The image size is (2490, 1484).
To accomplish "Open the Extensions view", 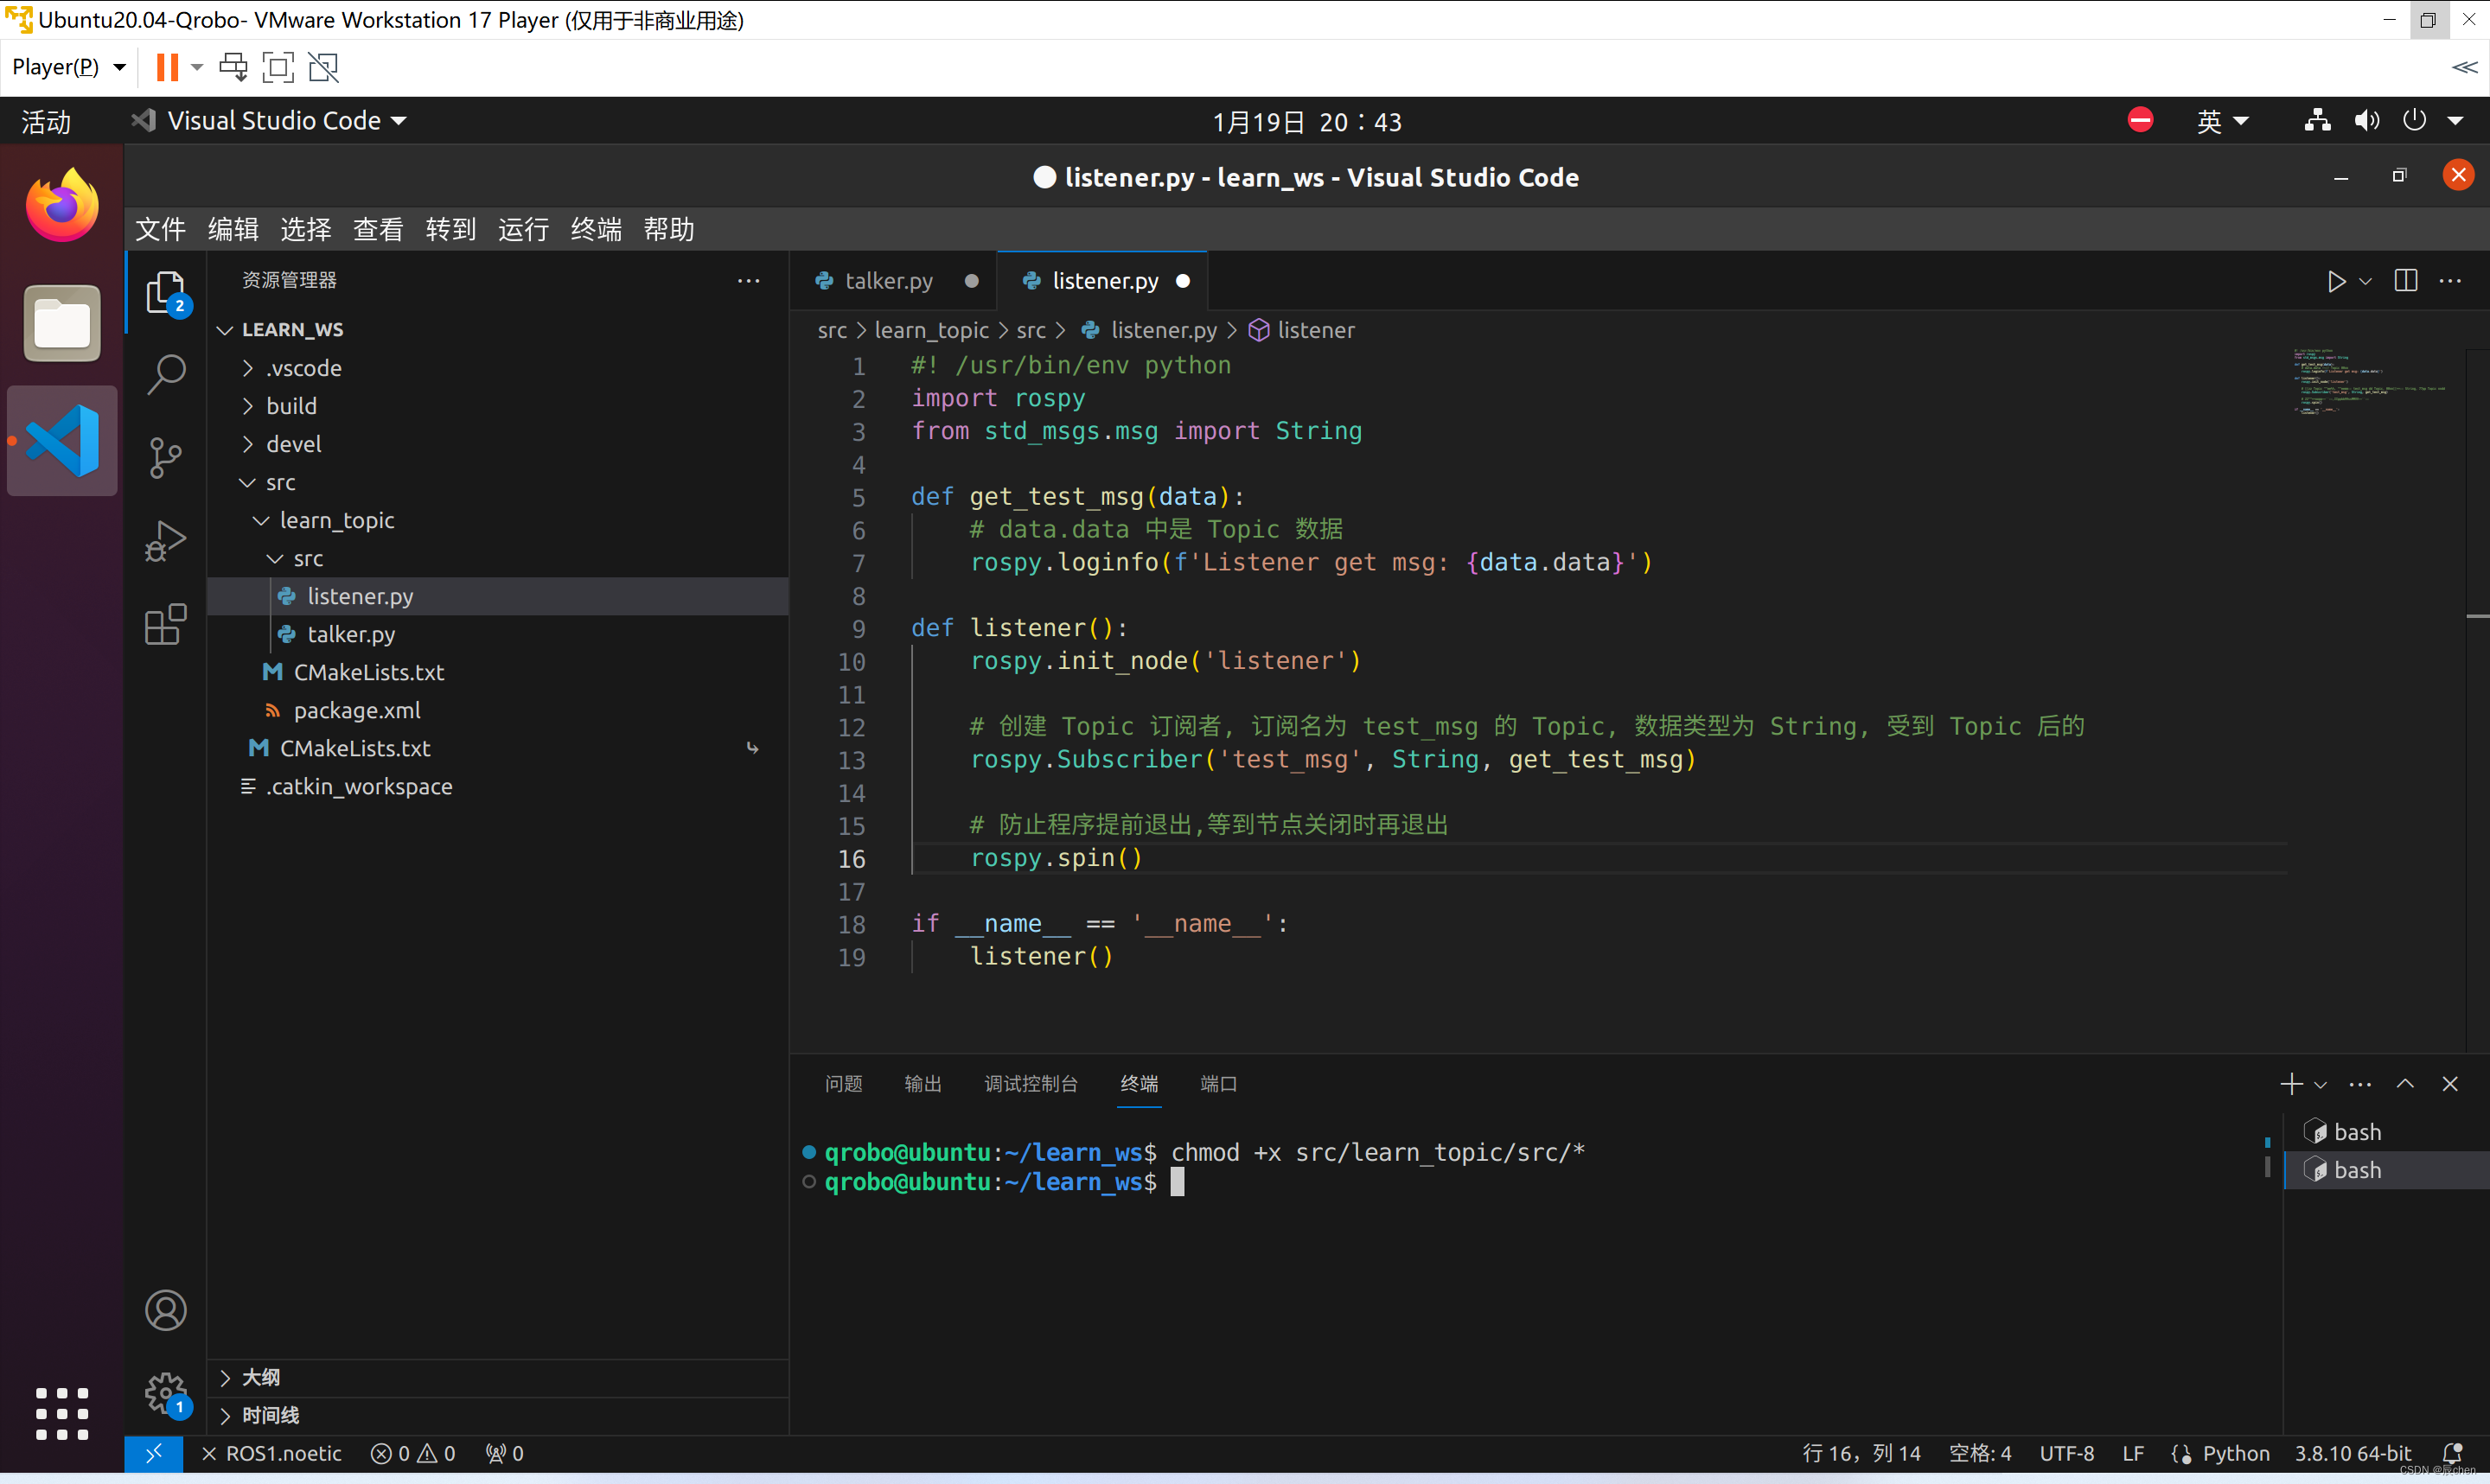I will point(166,625).
